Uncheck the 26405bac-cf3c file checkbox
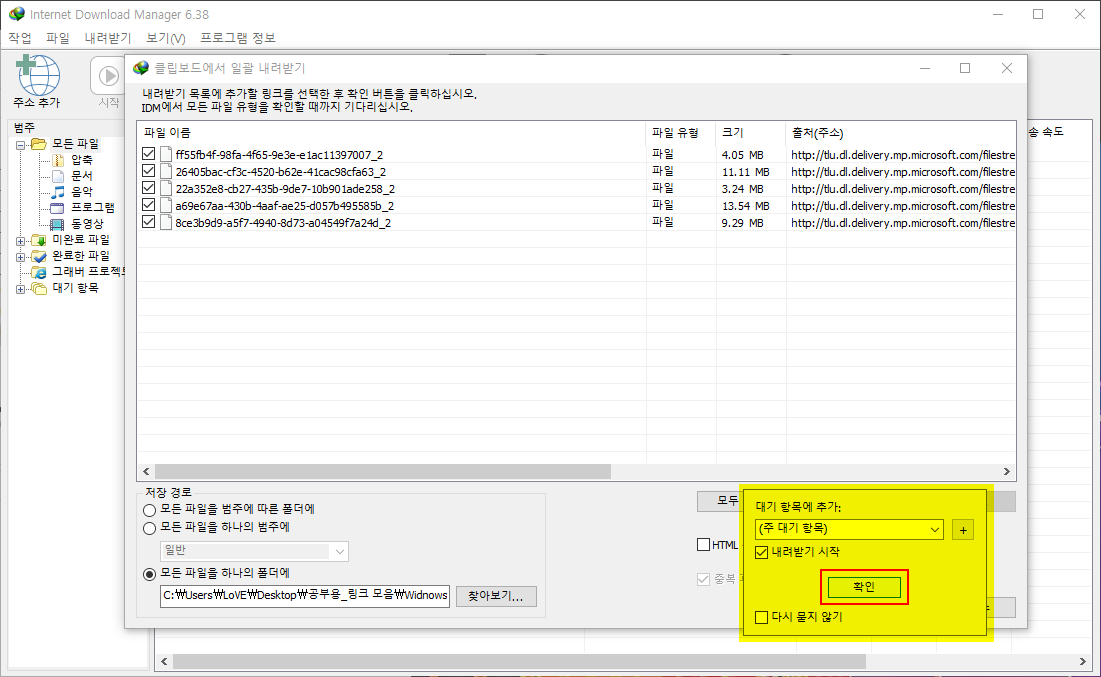Screen dimensions: 1101x677 pos(148,171)
